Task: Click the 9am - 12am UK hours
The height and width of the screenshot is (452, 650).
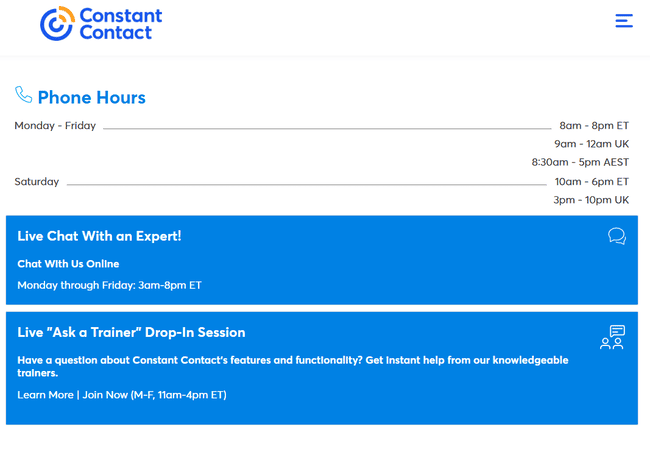Action: tap(591, 144)
